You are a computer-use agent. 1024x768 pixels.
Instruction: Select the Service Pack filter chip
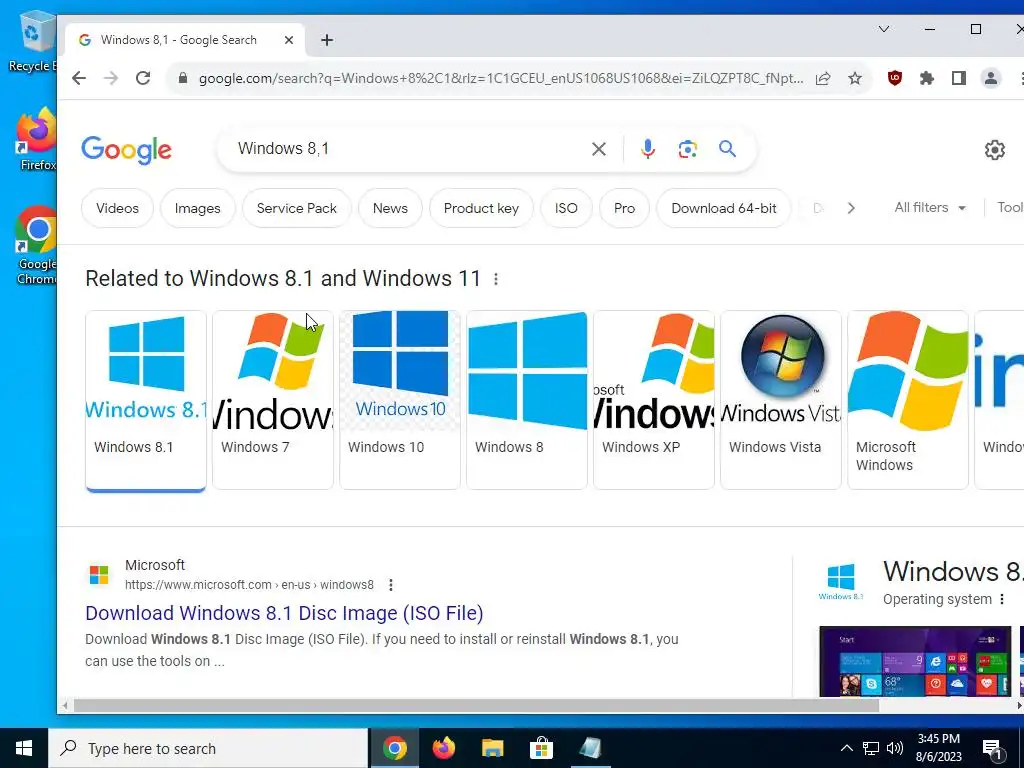coord(296,208)
